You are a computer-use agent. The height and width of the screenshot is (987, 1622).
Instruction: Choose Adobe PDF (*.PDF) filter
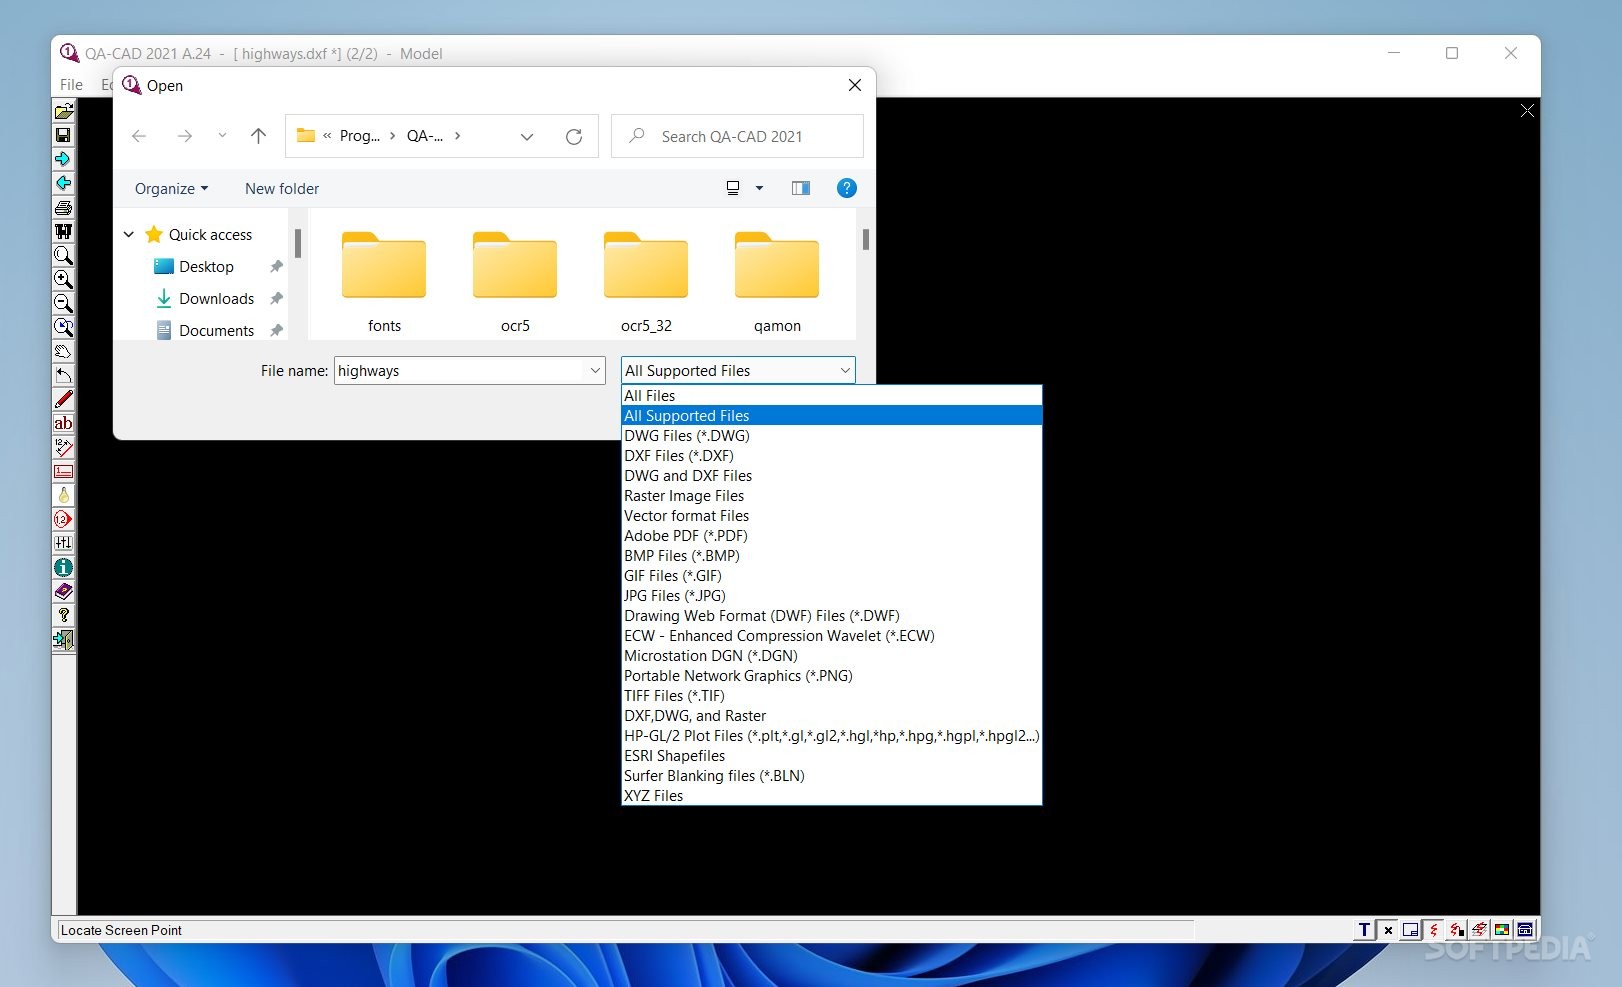click(831, 536)
